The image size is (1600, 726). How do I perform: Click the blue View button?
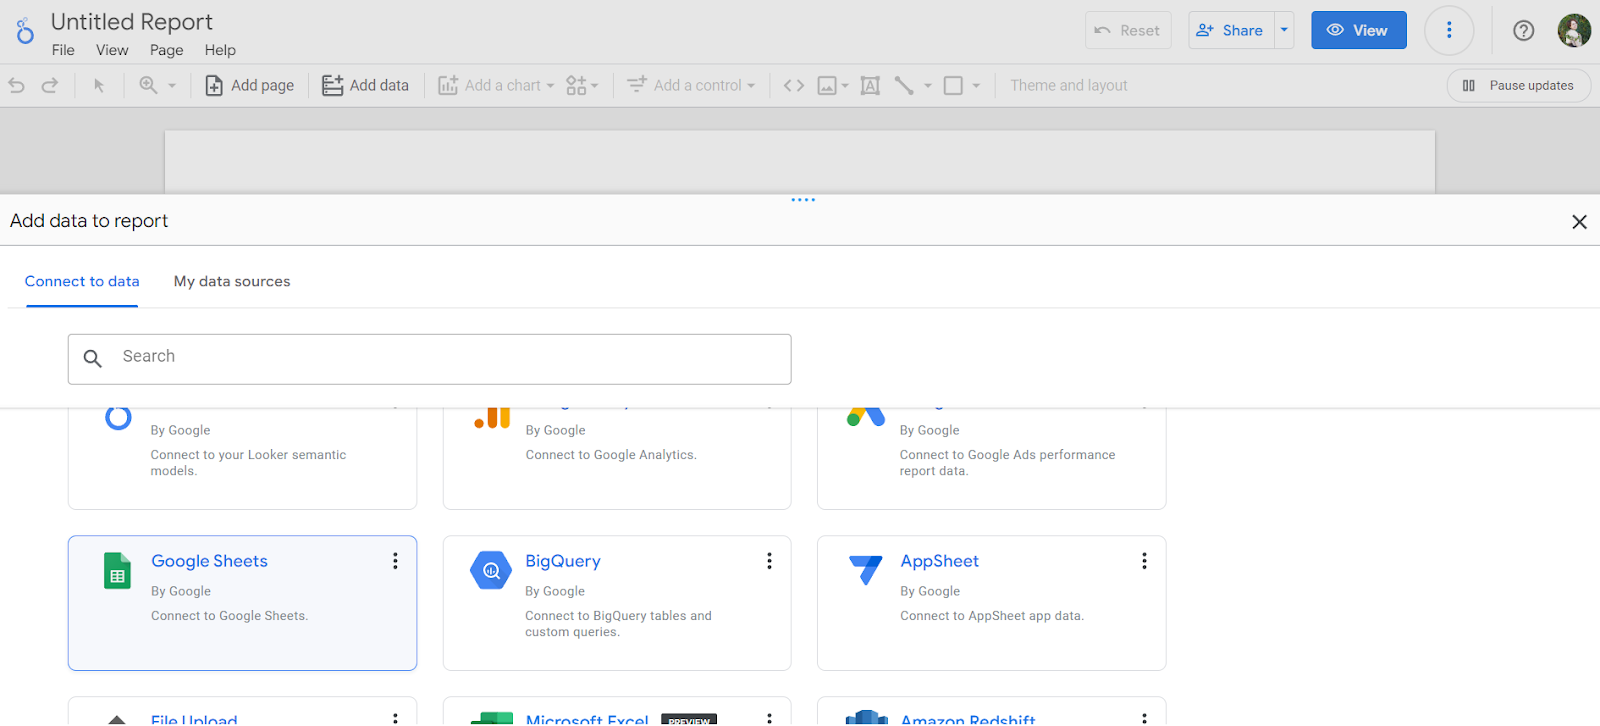(x=1359, y=30)
